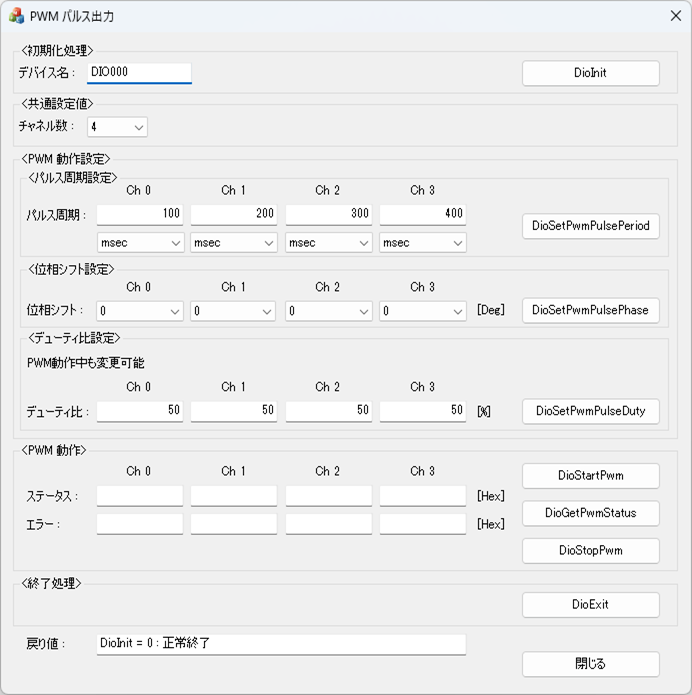The image size is (692, 695).
Task: Click the Ch 0 パルス周期 input field
Action: pyautogui.click(x=140, y=214)
